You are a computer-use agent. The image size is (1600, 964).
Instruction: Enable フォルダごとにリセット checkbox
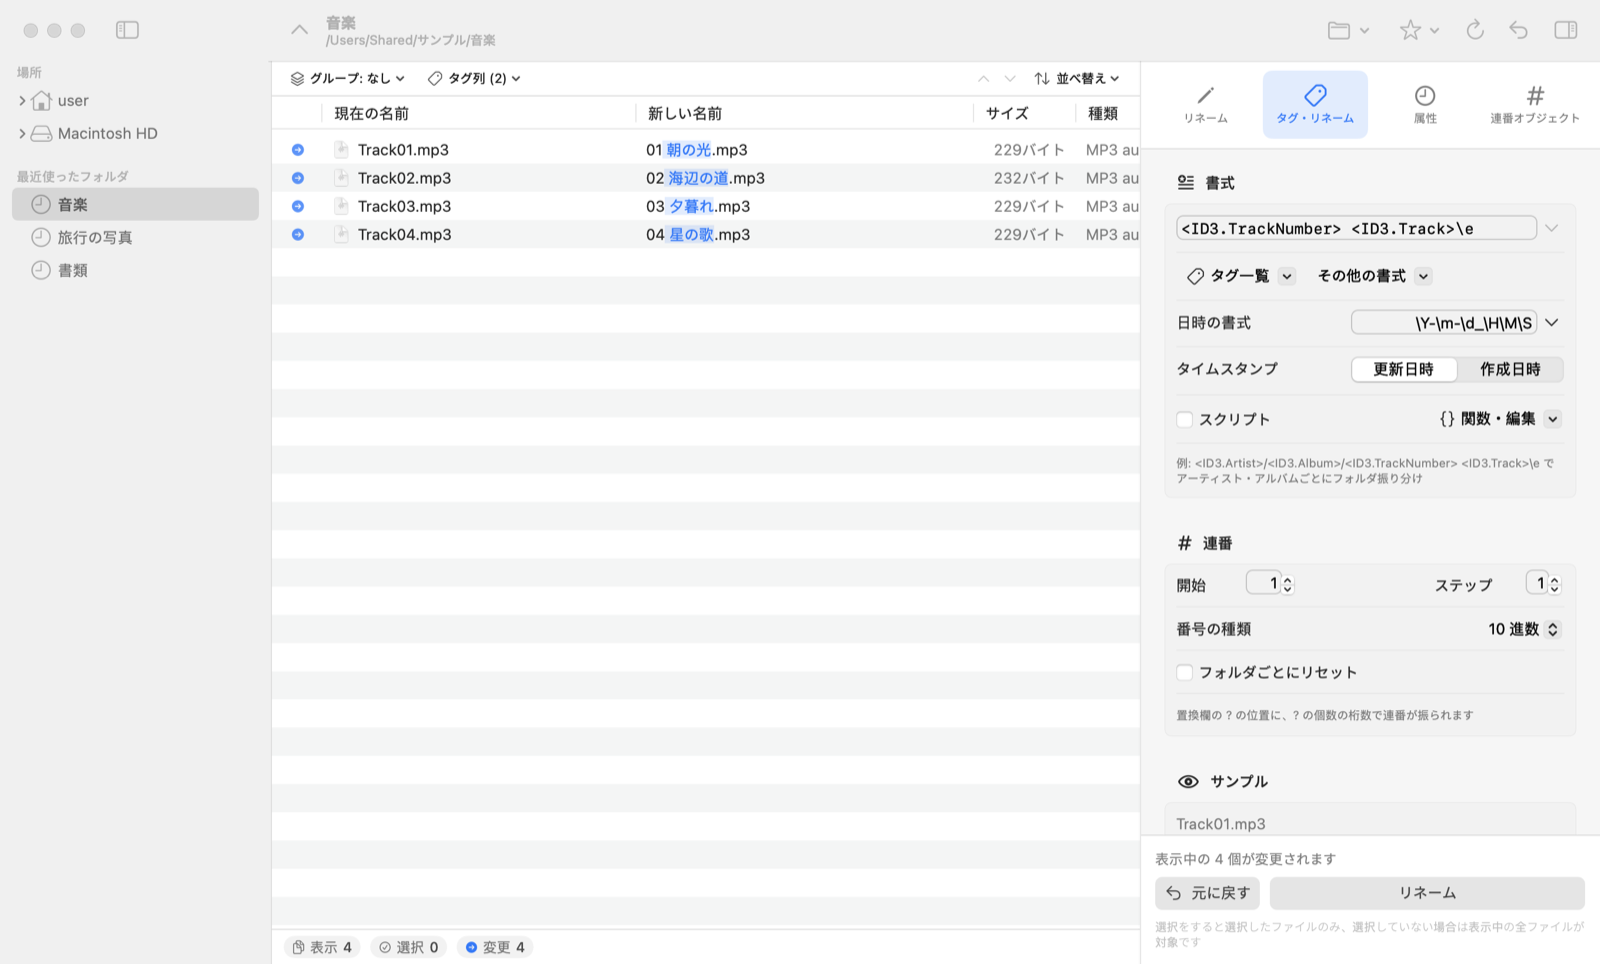pyautogui.click(x=1185, y=672)
